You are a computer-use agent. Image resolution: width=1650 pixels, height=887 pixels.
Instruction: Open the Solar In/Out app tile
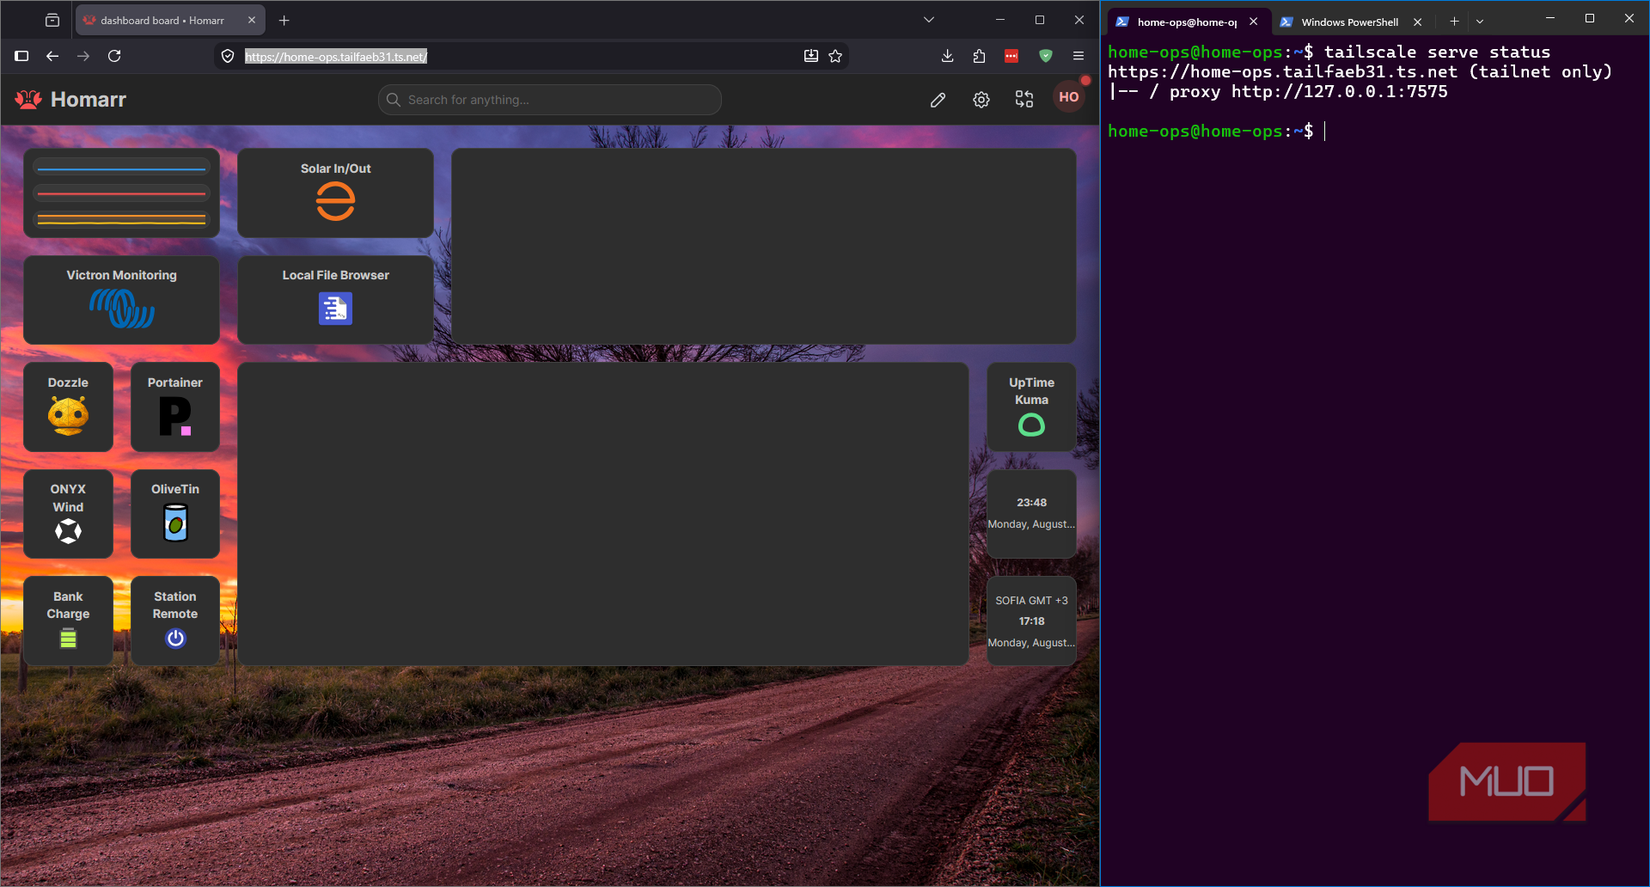pyautogui.click(x=335, y=193)
